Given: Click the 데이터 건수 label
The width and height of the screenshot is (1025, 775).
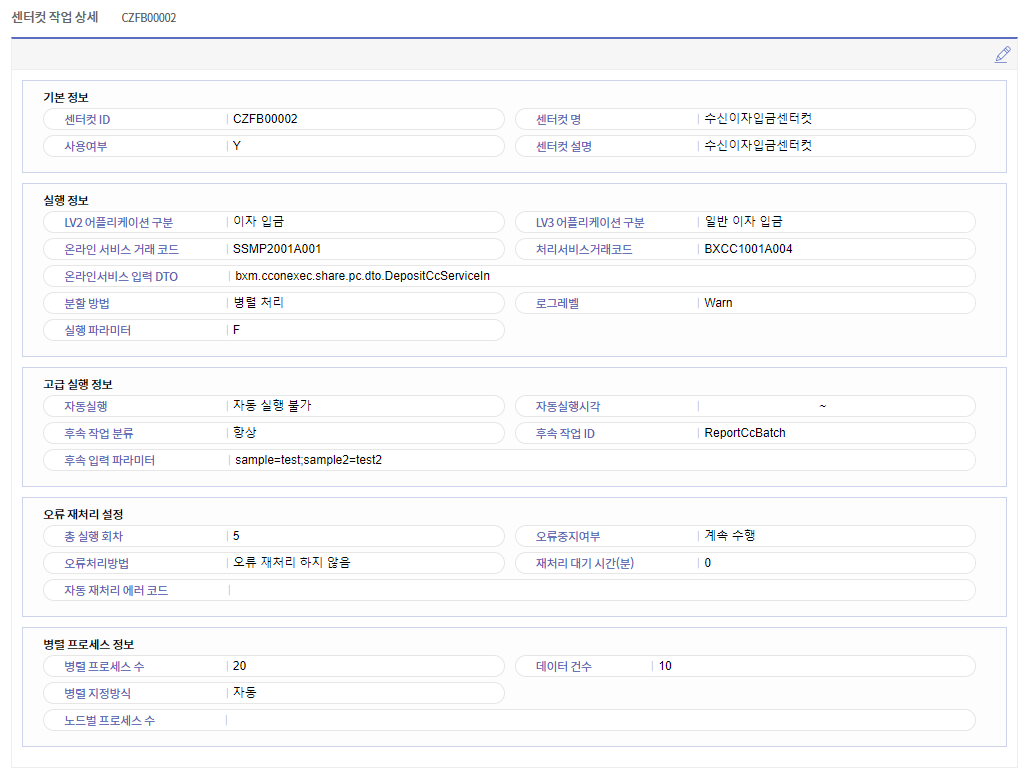Looking at the screenshot, I should tap(563, 667).
